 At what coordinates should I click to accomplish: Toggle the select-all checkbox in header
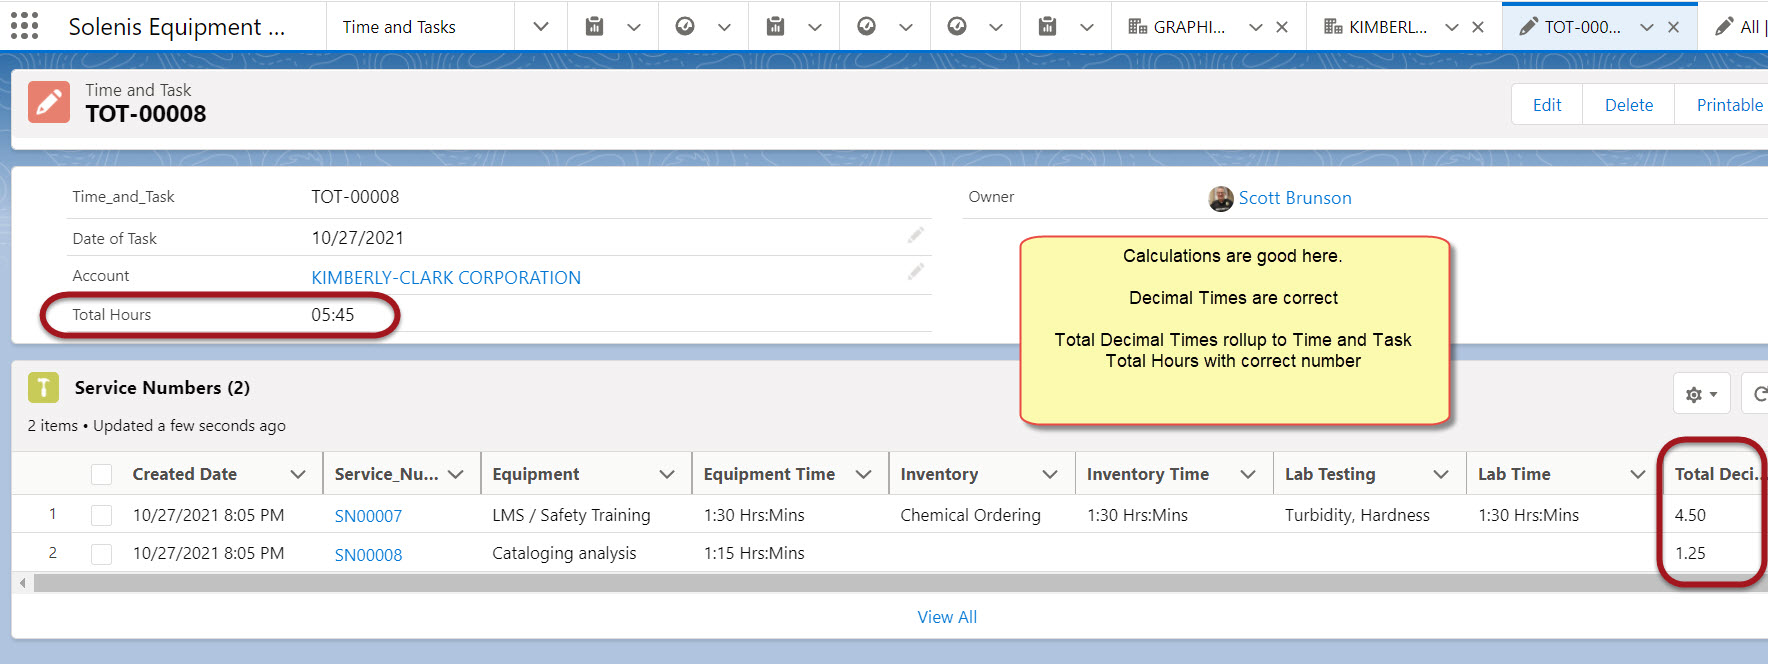tap(101, 474)
